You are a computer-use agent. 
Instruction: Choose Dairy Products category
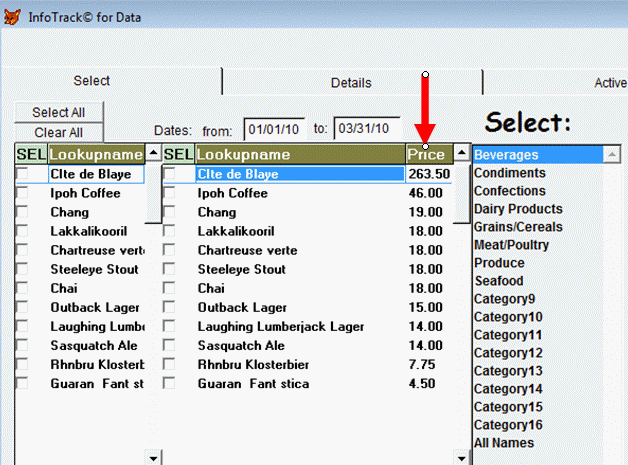pyautogui.click(x=518, y=209)
